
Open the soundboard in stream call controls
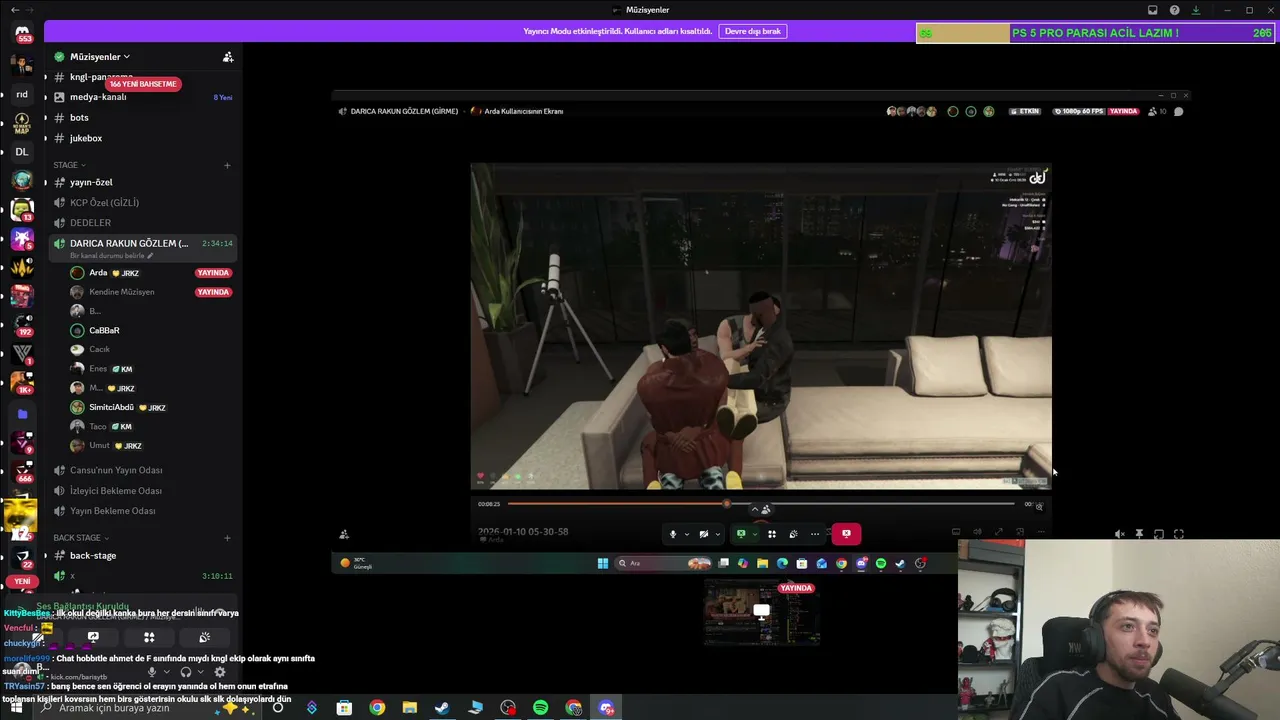[794, 534]
